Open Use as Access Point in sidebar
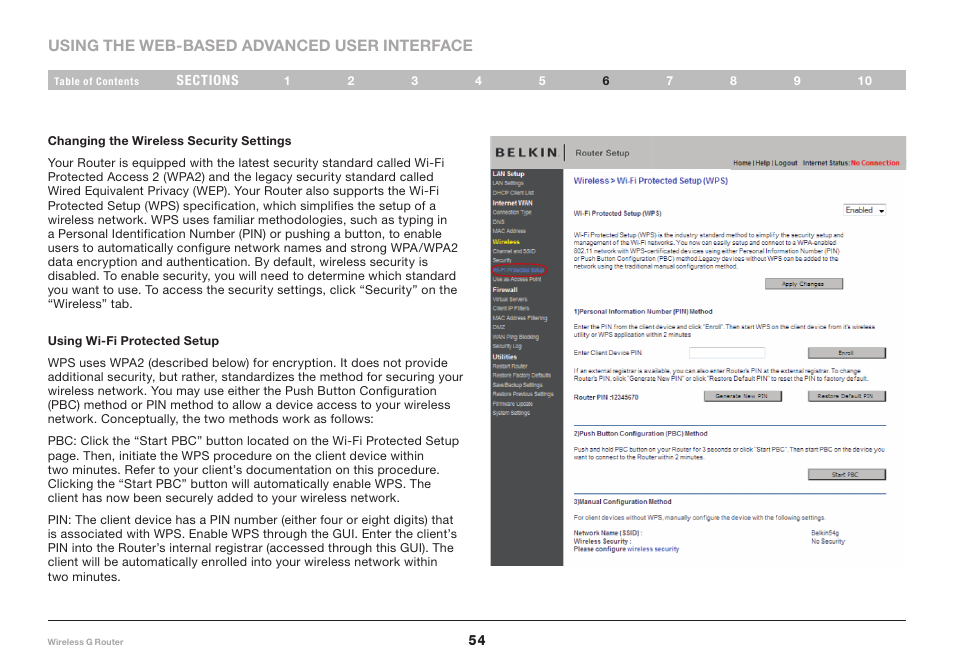The height and width of the screenshot is (668, 954). 517,279
